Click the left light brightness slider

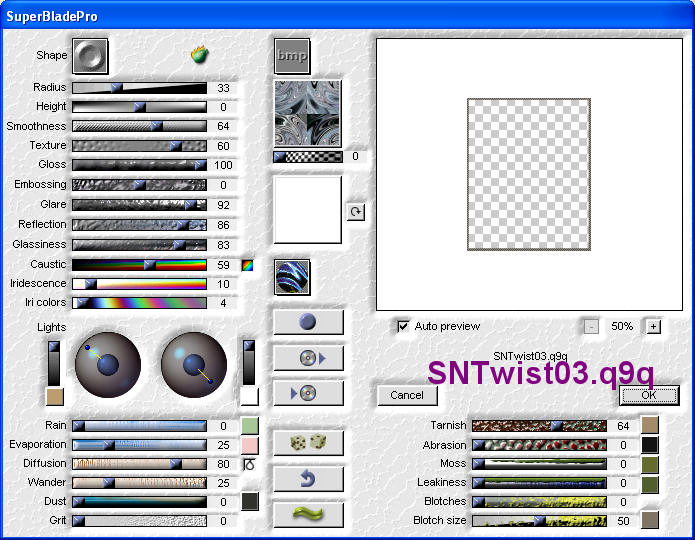(x=54, y=363)
